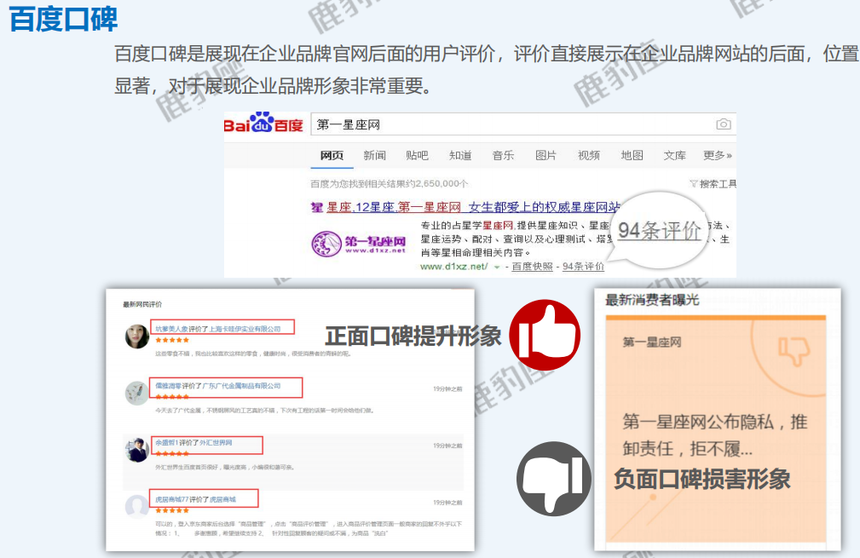Viewport: 860px width, 558px height.
Task: Open the 贴吧 tab
Action: 417,155
